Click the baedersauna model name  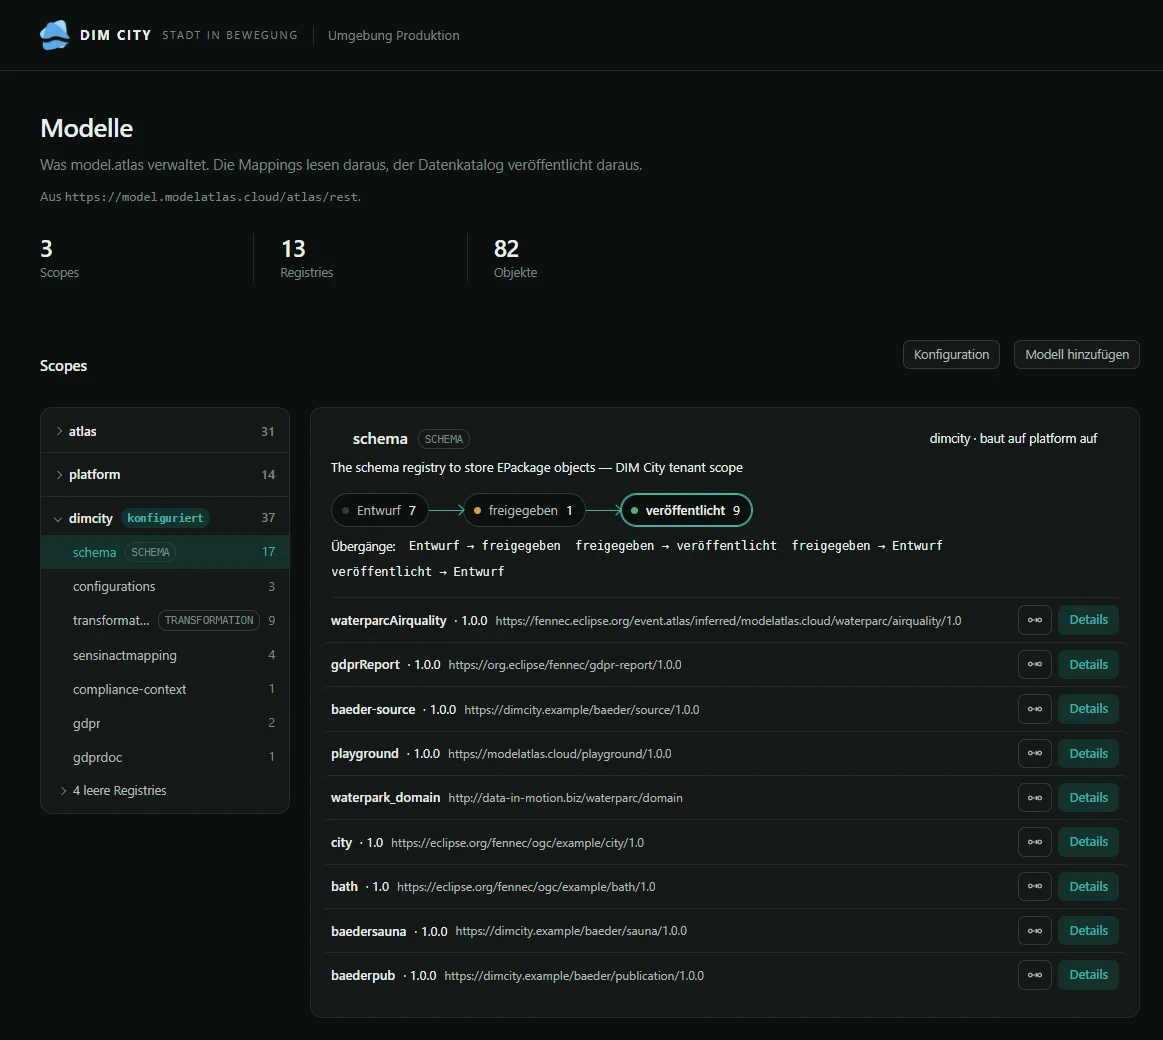click(x=369, y=932)
